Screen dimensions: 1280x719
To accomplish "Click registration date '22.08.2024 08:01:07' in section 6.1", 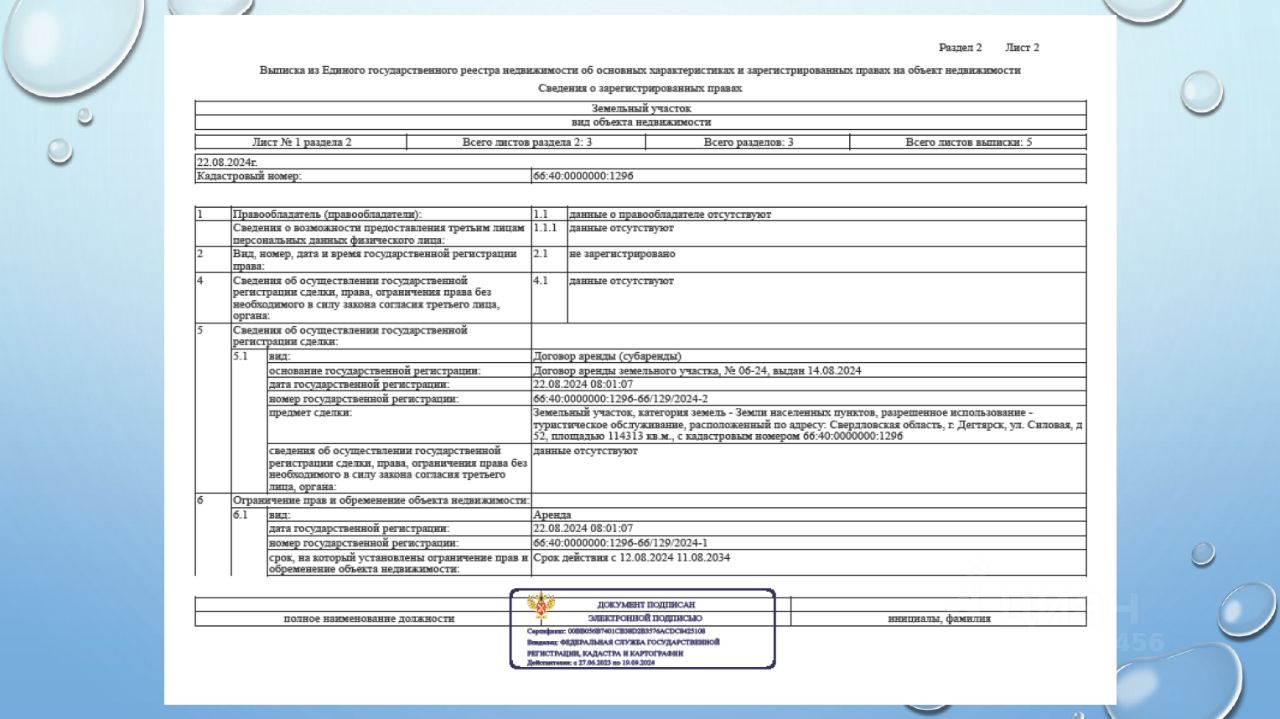I will tap(583, 527).
